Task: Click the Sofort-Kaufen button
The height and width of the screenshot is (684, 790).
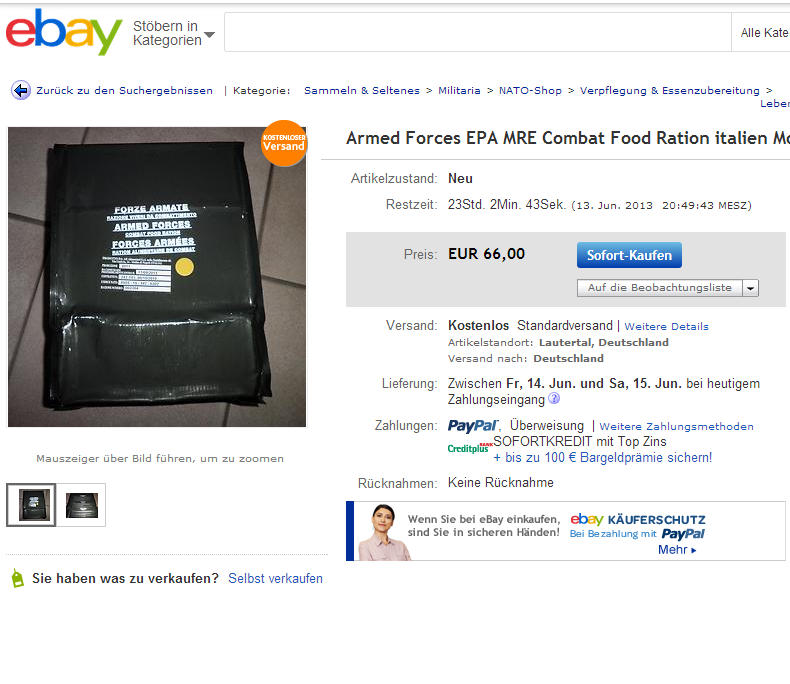Action: point(629,255)
